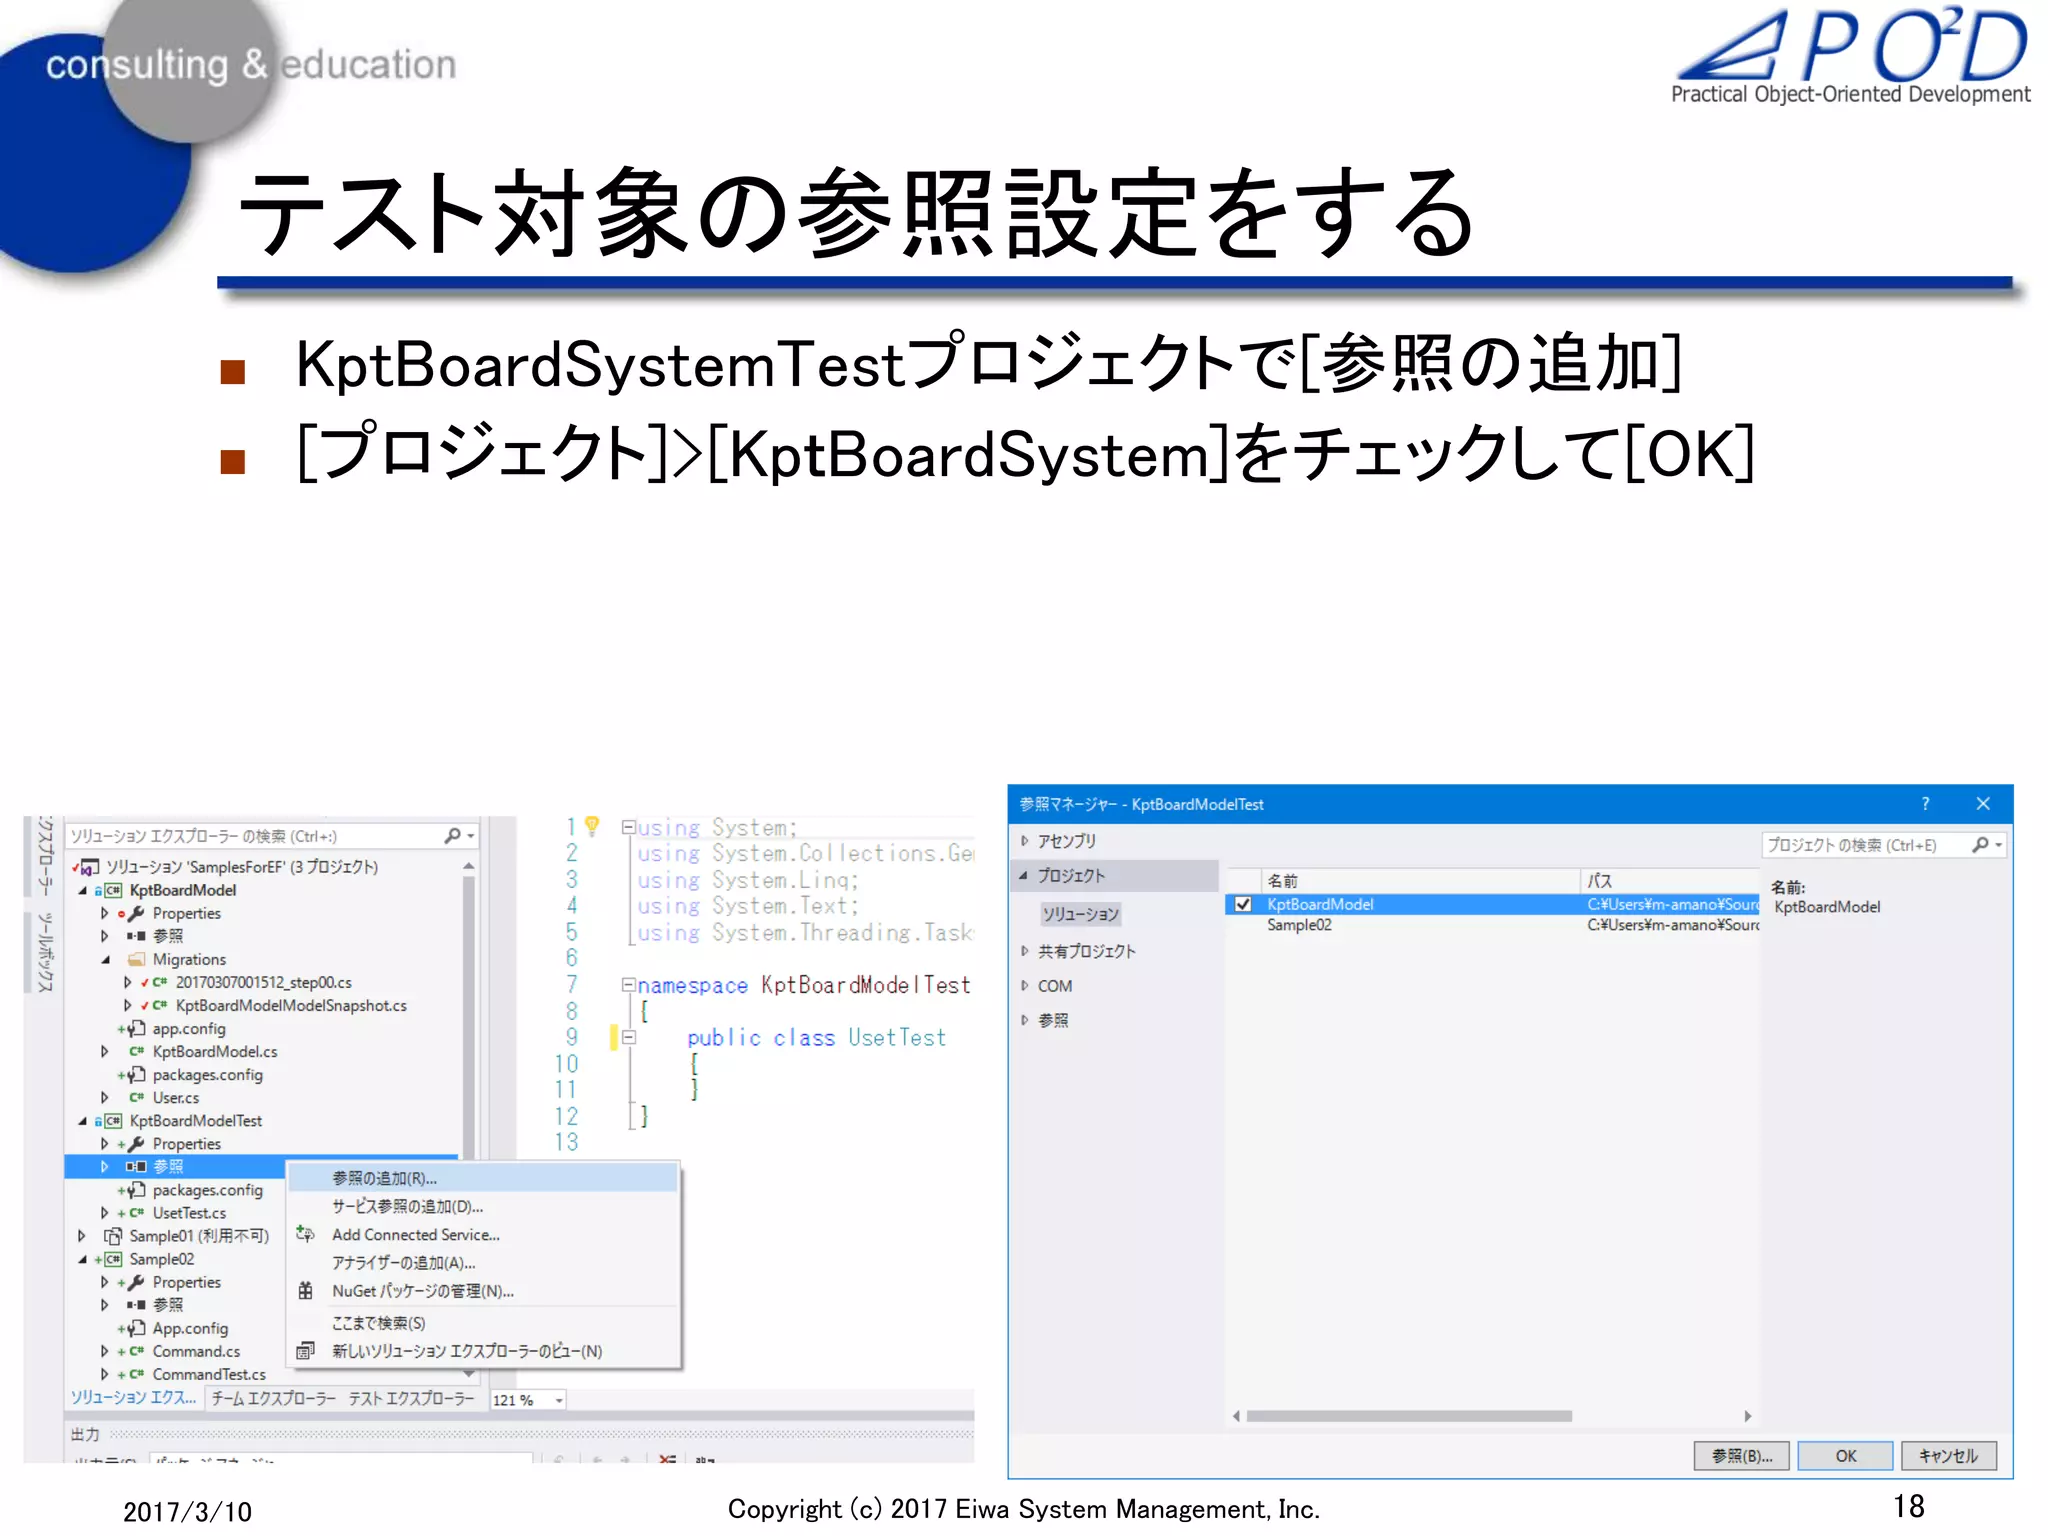Switch to ソリューション エクス... tab
Screen dimensions: 2048x1536
pyautogui.click(x=133, y=1398)
